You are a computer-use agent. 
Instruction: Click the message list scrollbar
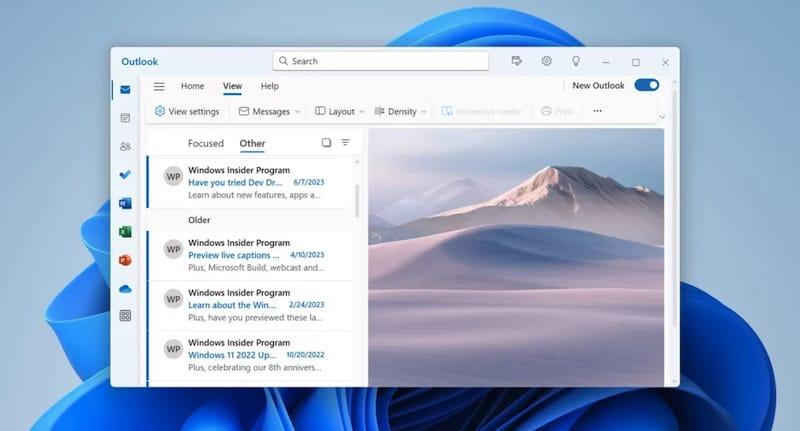(x=357, y=200)
